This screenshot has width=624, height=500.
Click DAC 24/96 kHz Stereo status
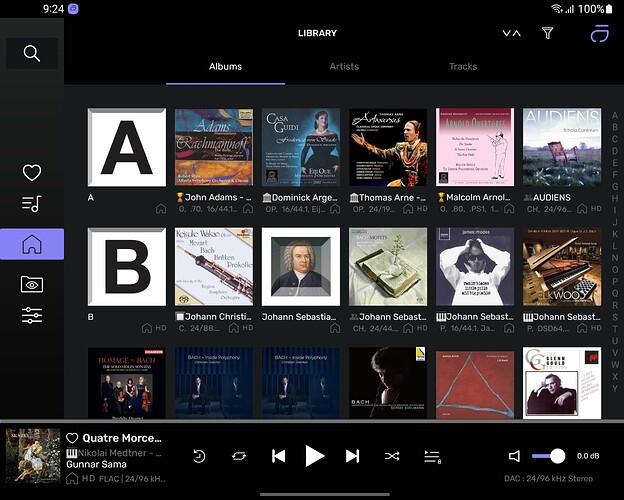coord(548,479)
